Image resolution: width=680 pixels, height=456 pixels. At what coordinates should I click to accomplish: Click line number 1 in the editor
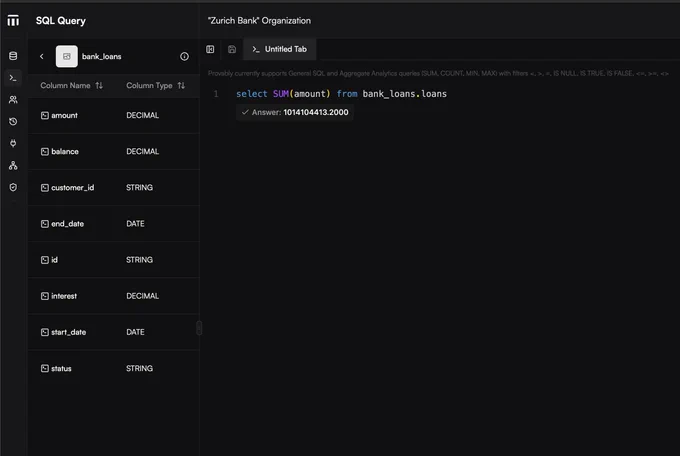[216, 94]
